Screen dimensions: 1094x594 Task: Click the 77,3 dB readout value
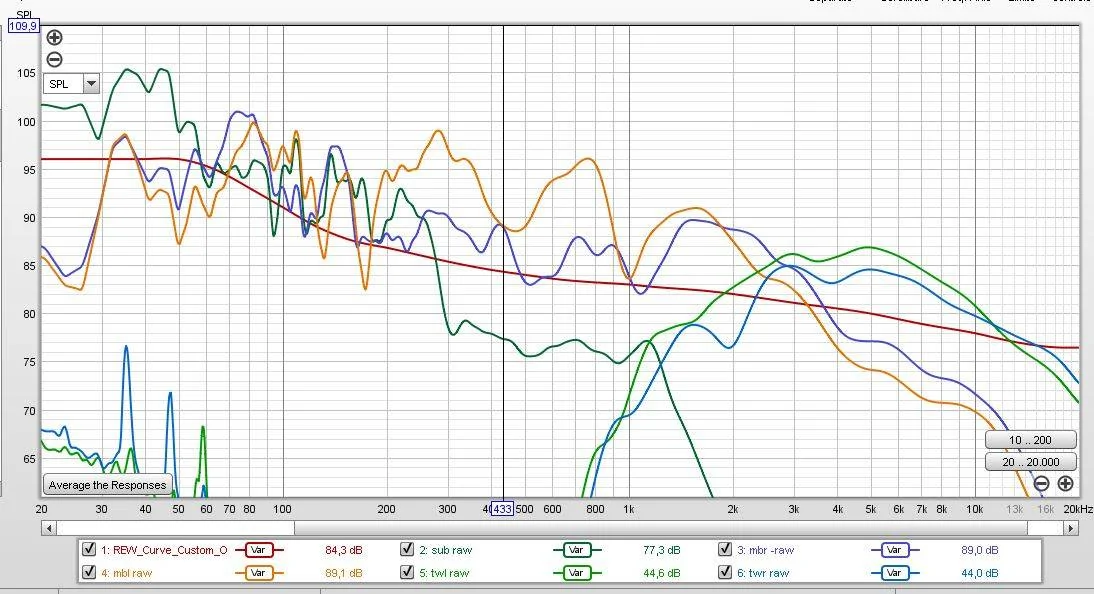(661, 550)
